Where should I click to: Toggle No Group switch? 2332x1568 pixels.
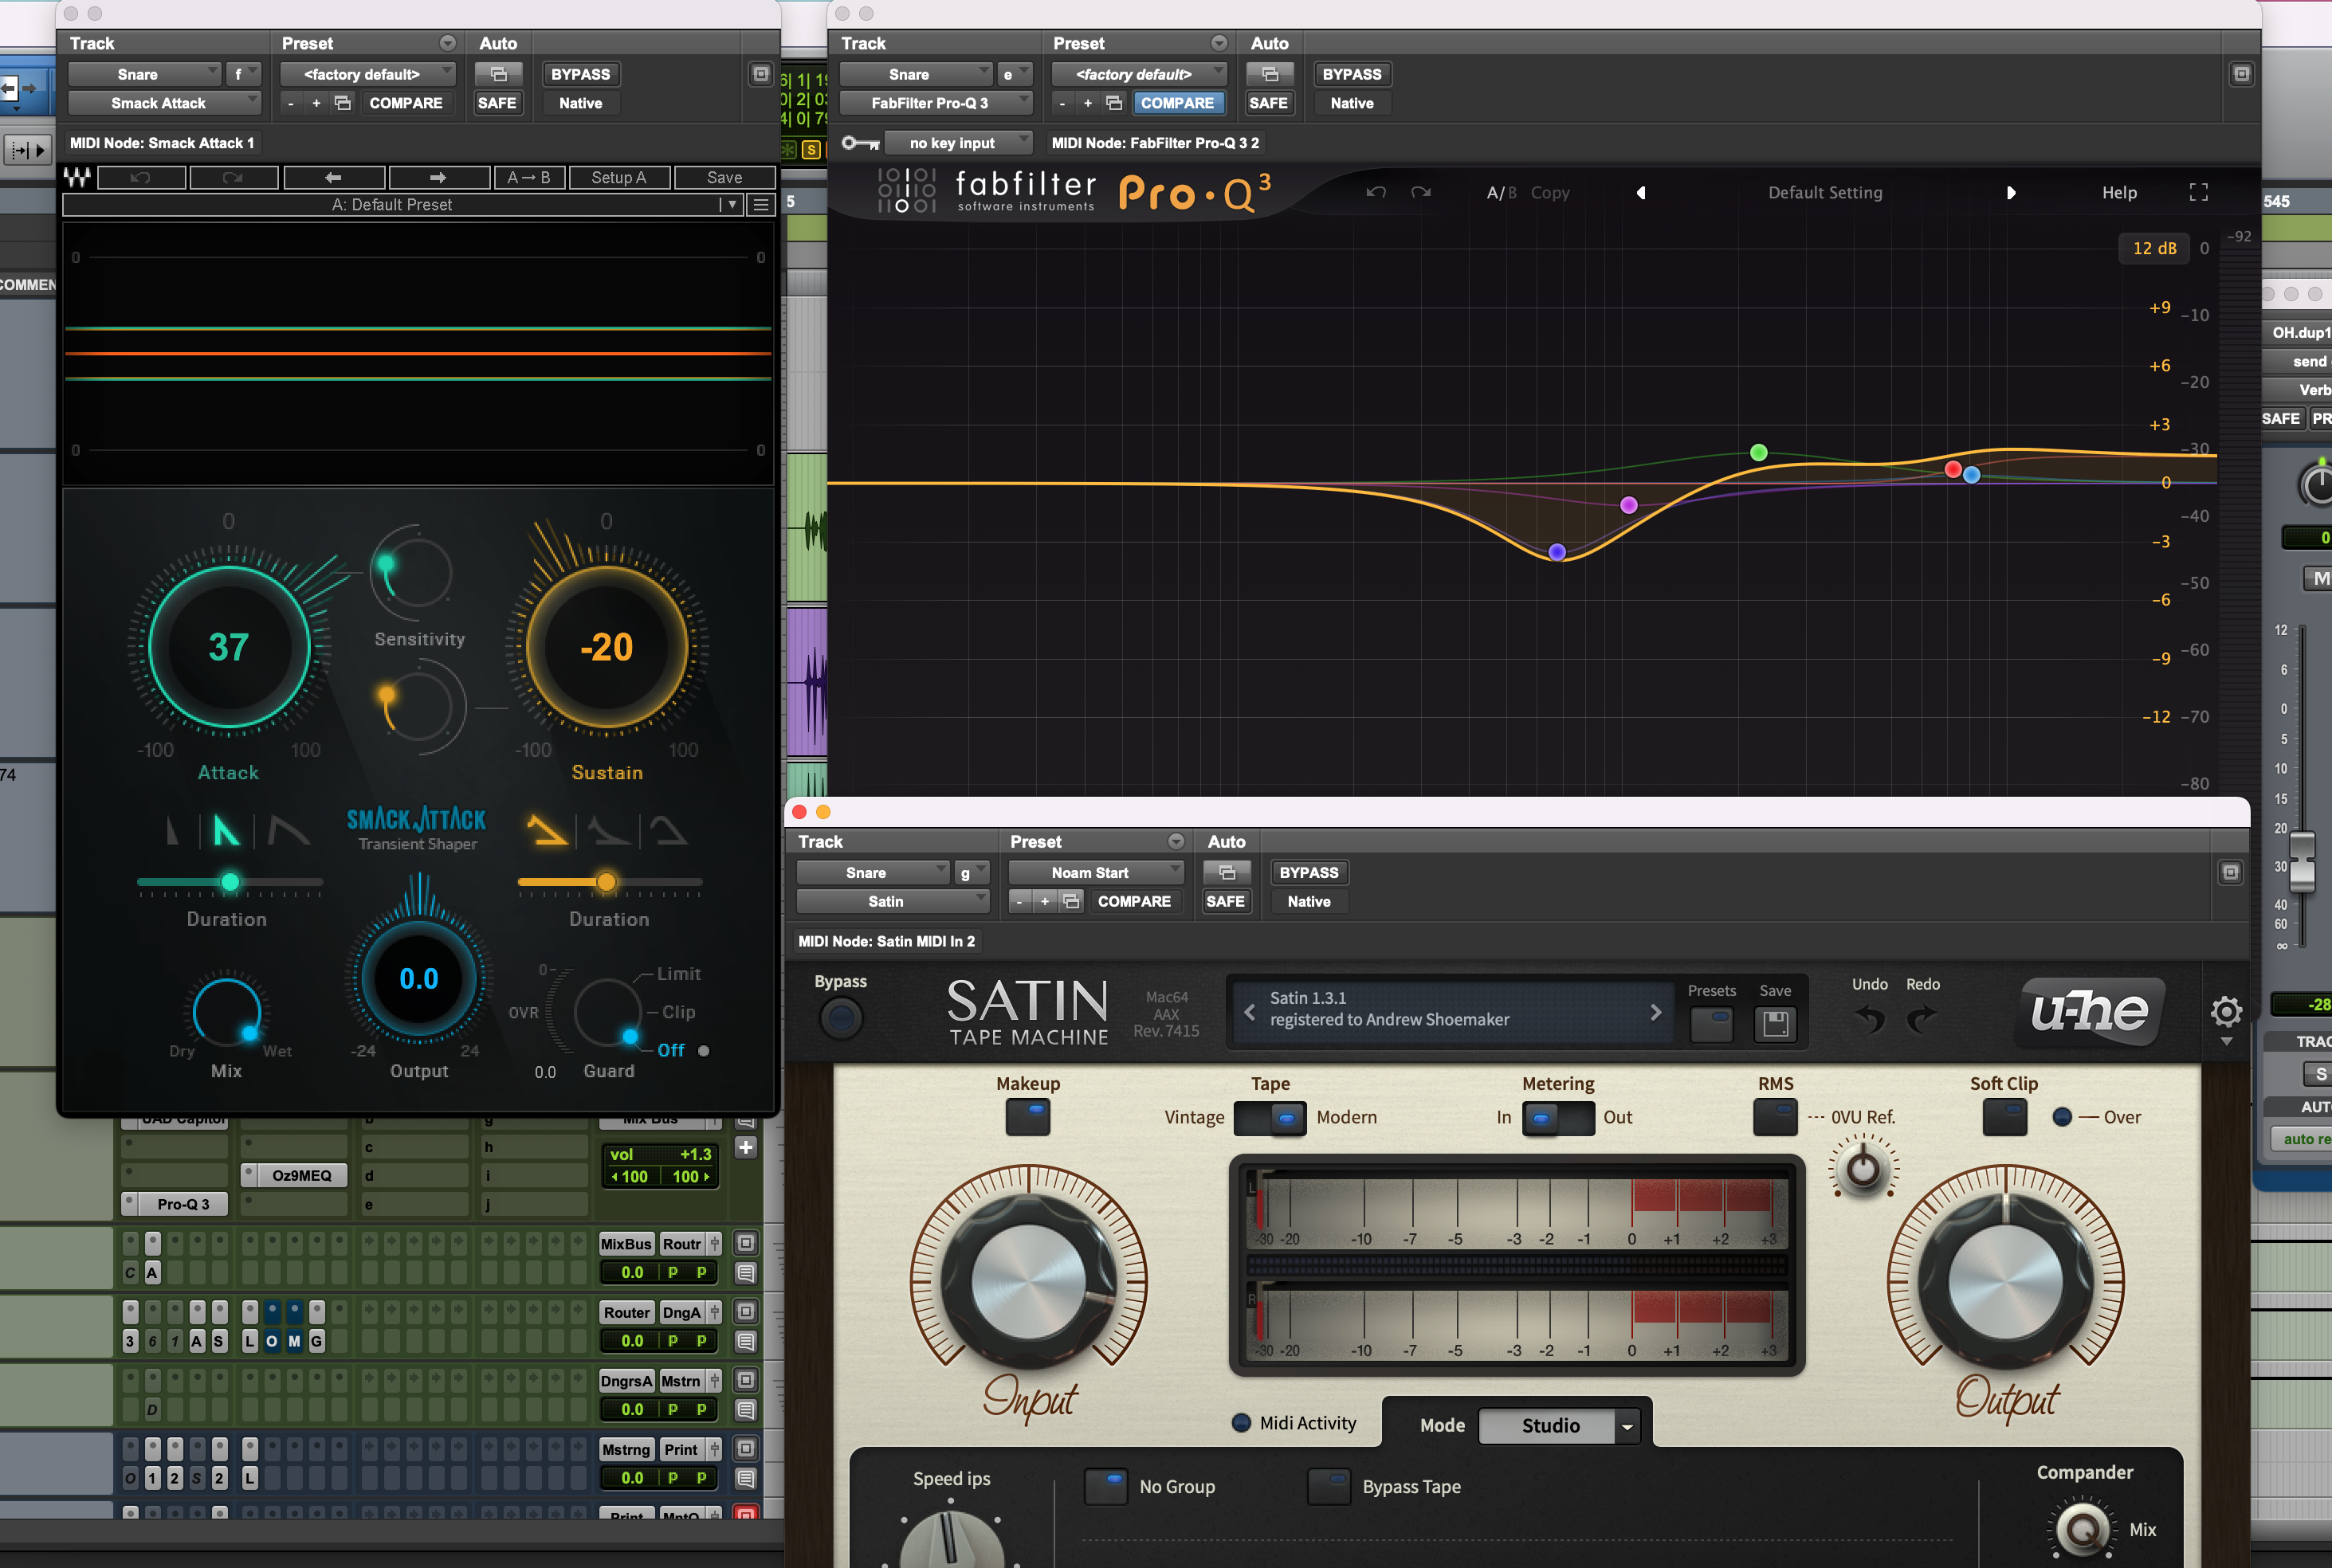click(x=1106, y=1486)
